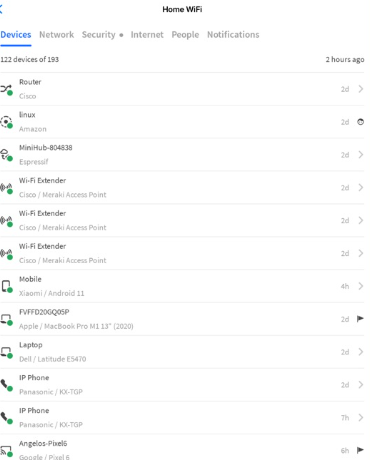Click the Angelos-Pixel6 cast icon
Screen dimensions: 370x461
click(6, 450)
